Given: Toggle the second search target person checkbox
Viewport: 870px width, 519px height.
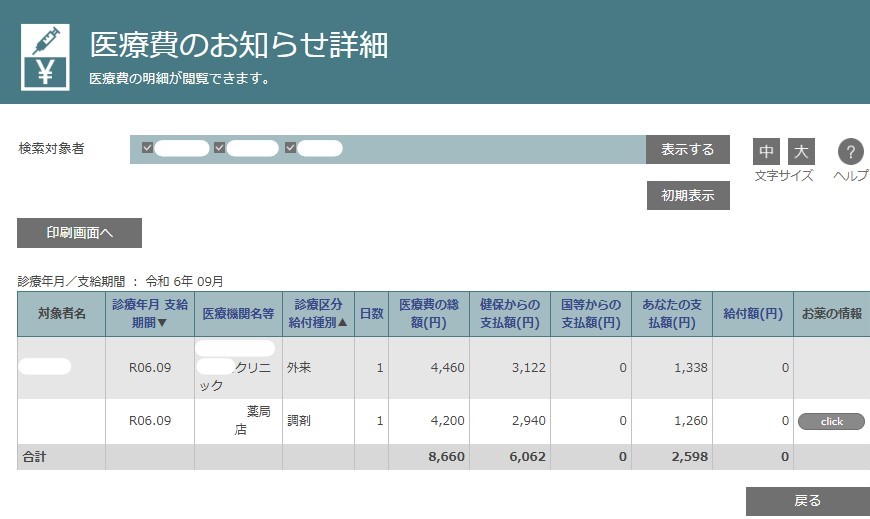Looking at the screenshot, I should 220,148.
